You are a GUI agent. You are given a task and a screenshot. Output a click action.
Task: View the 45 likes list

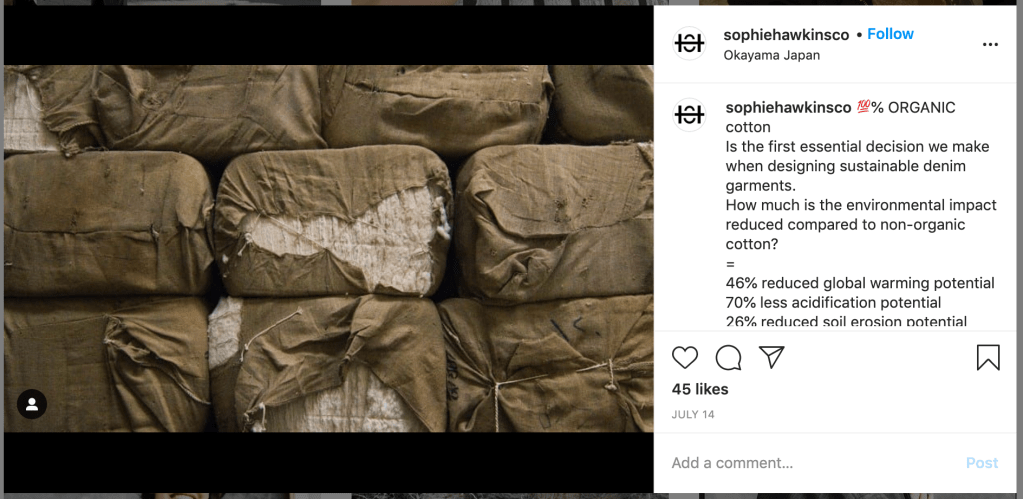700,389
